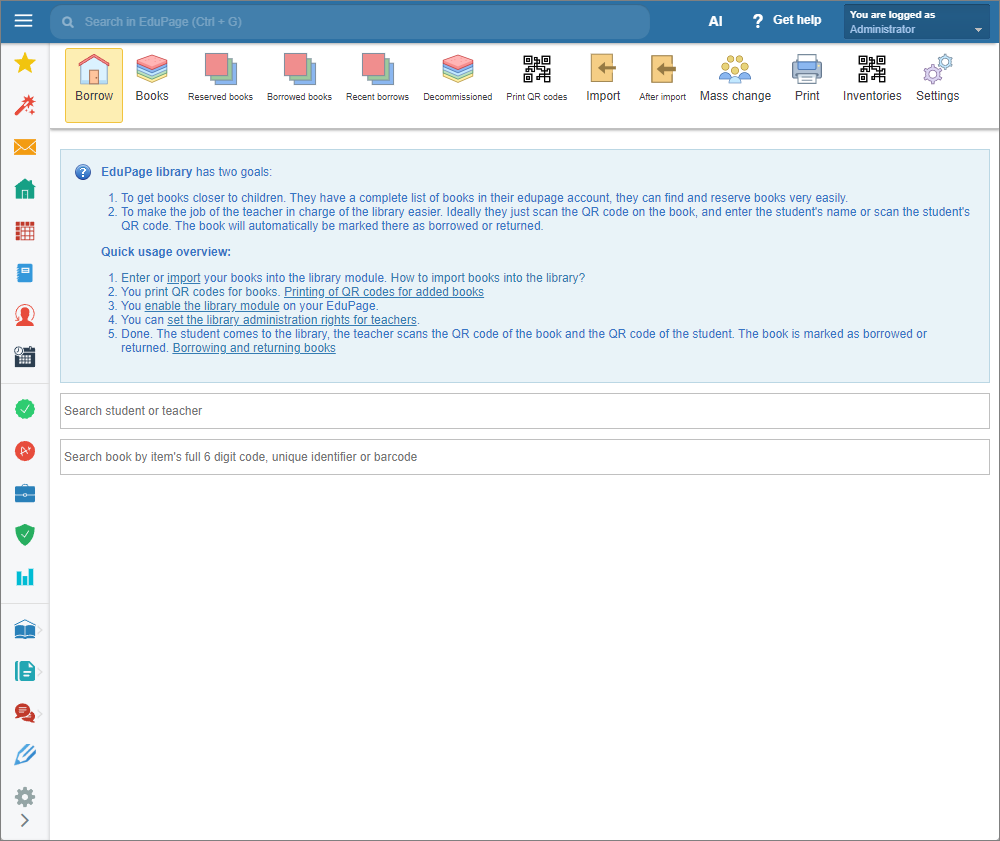This screenshot has width=1000, height=841.
Task: Open the Decommissioned books view
Action: tap(457, 79)
